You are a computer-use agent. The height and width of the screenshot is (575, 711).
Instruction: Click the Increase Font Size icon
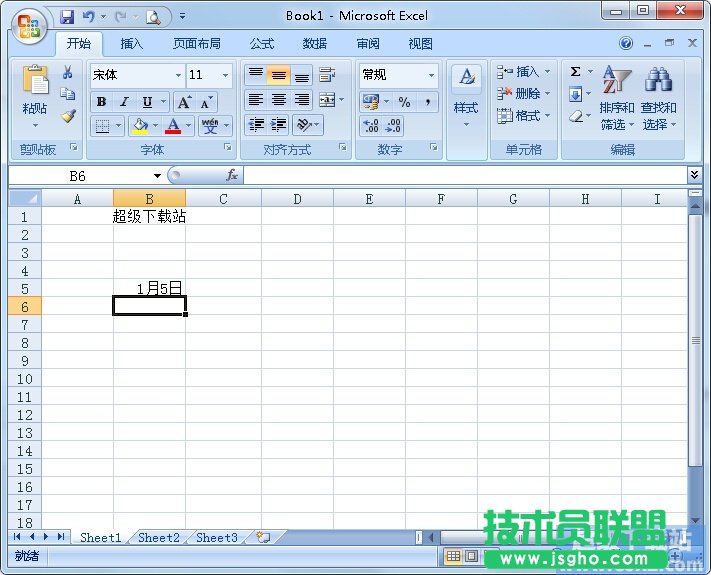click(x=184, y=102)
